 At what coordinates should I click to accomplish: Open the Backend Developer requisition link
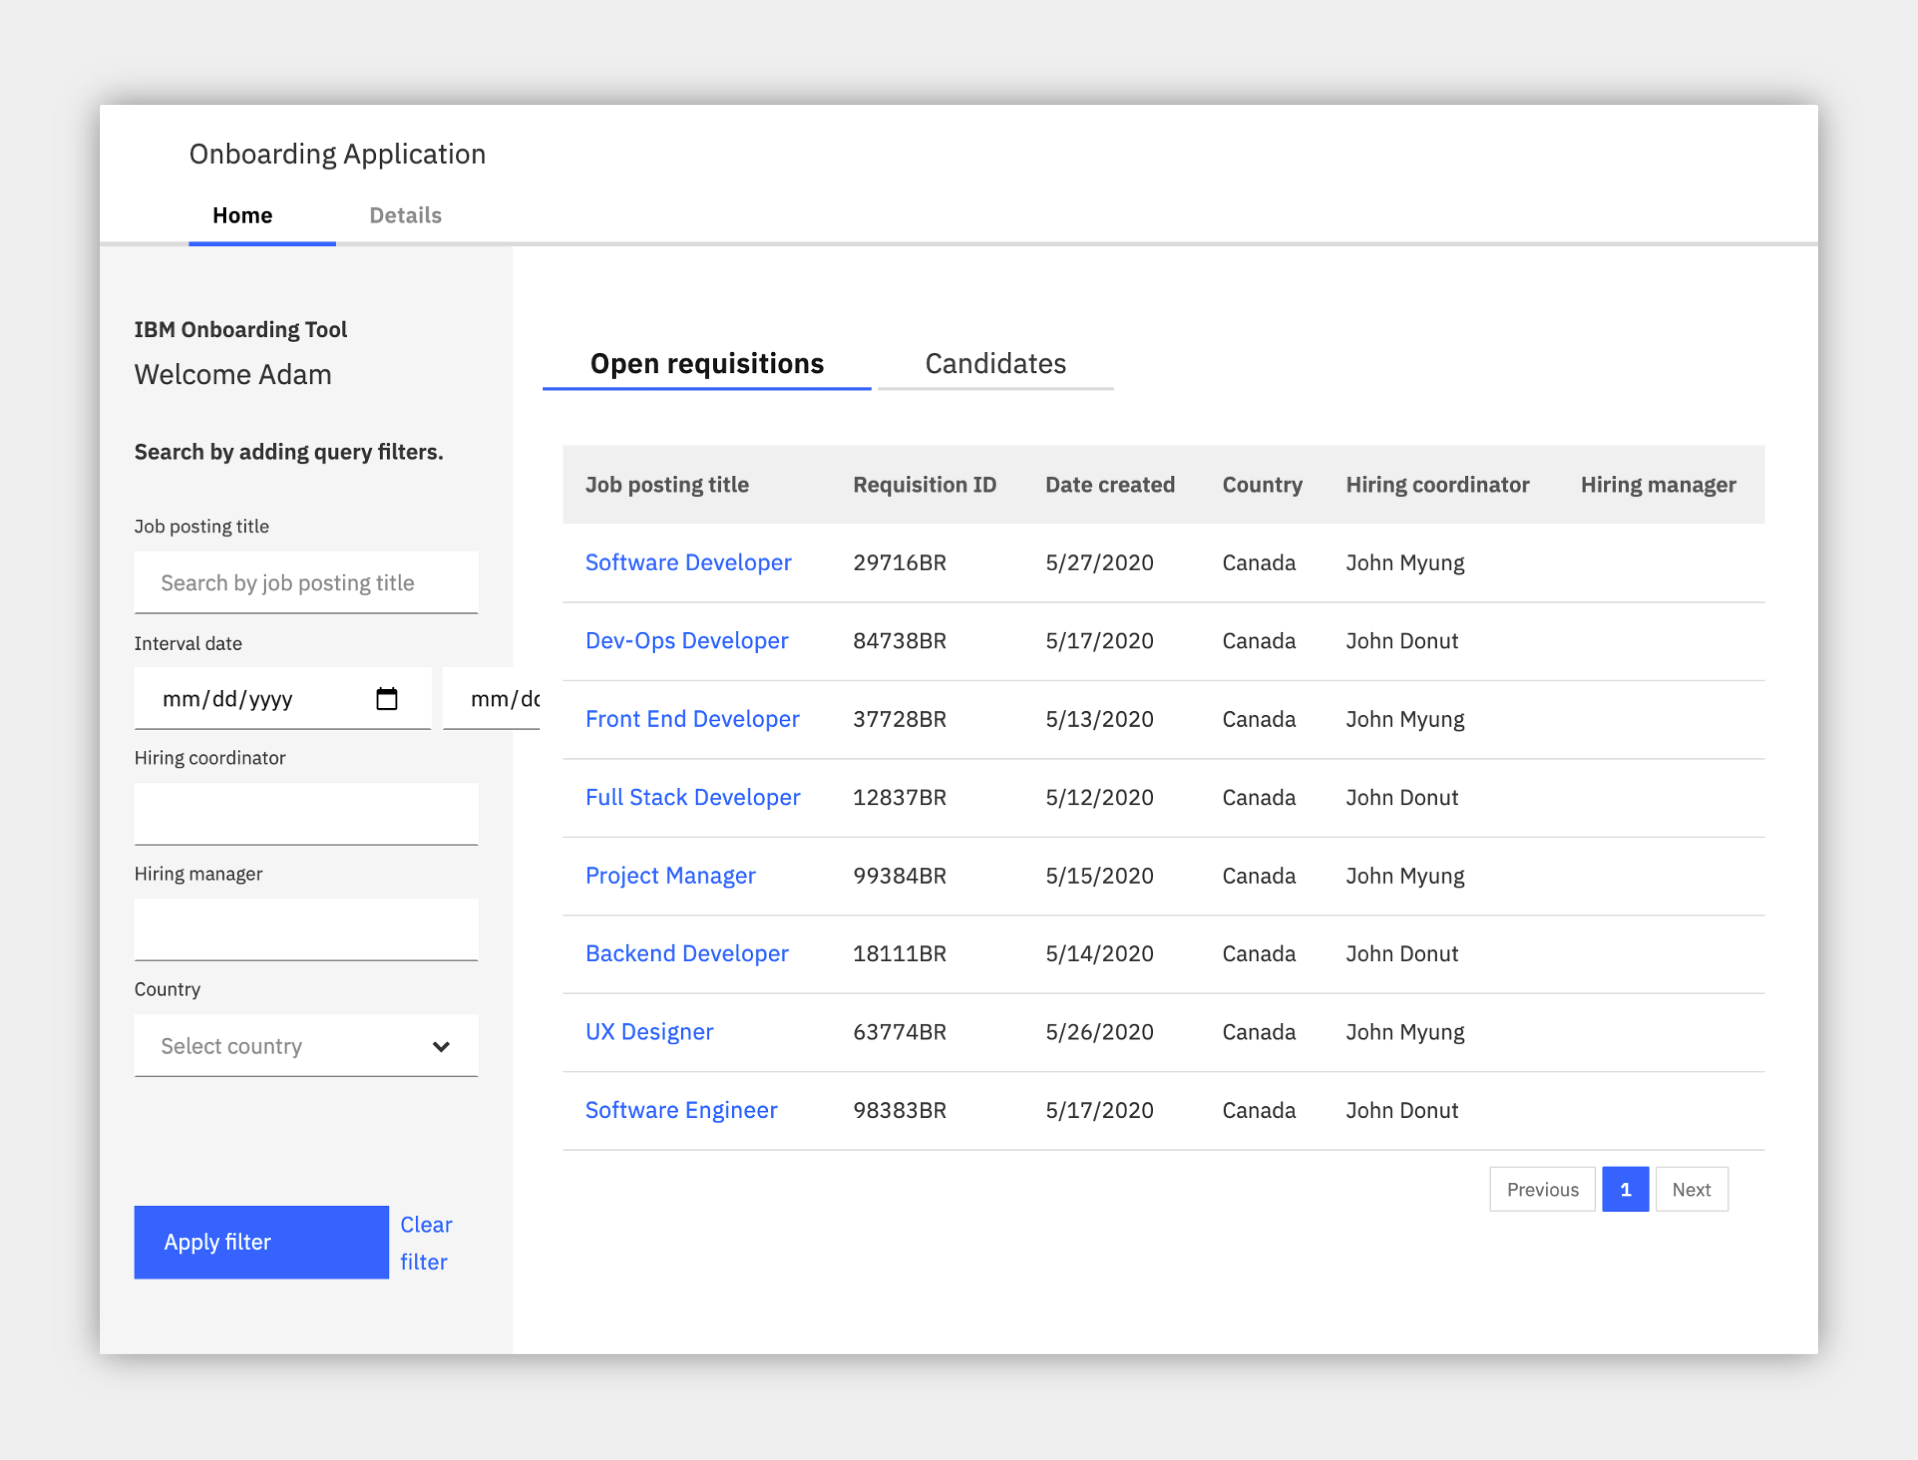[687, 954]
